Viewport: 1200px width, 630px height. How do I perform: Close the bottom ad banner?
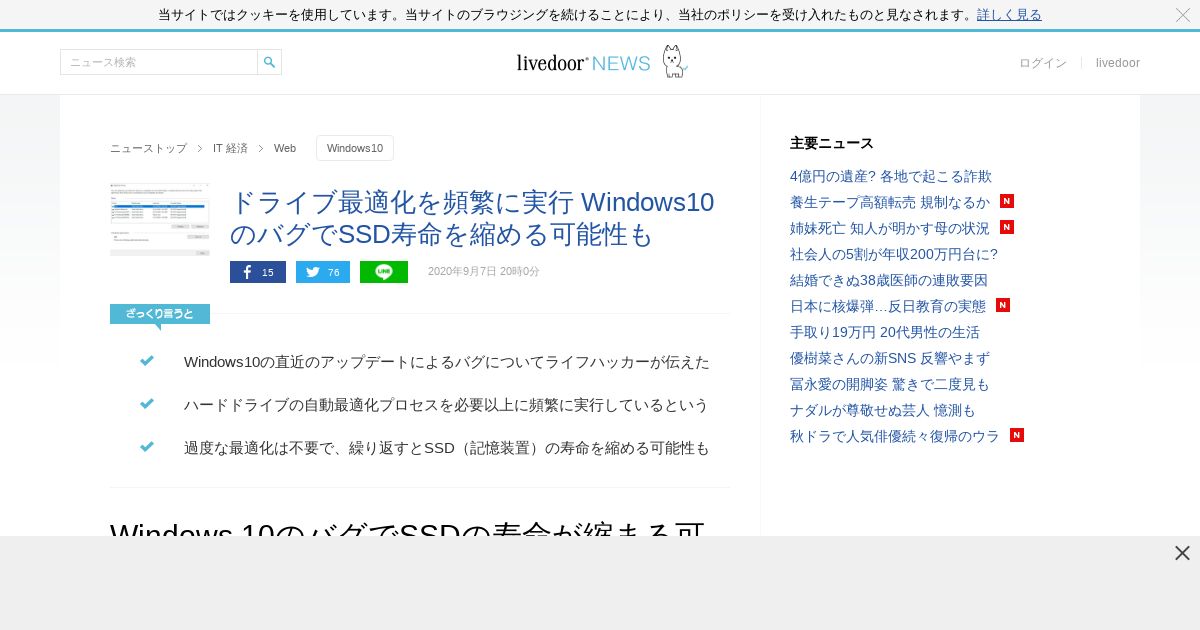1182,553
